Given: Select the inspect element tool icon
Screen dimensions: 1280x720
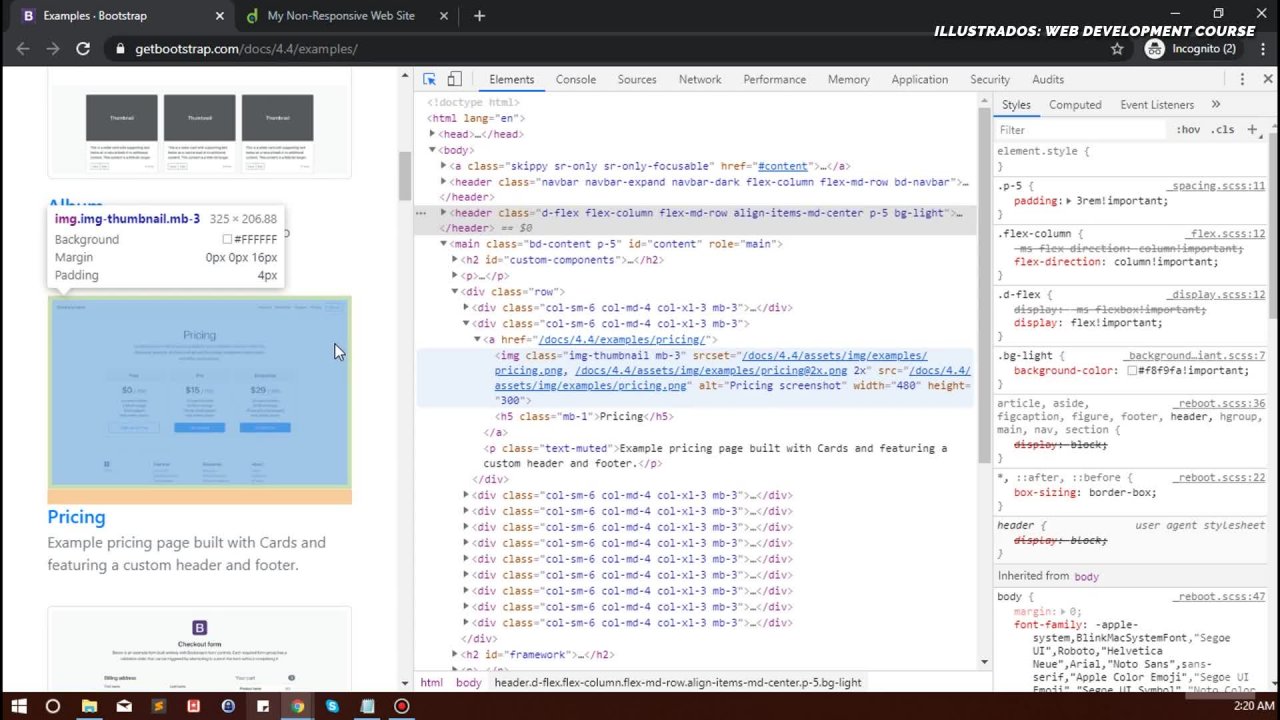Looking at the screenshot, I should coord(429,79).
